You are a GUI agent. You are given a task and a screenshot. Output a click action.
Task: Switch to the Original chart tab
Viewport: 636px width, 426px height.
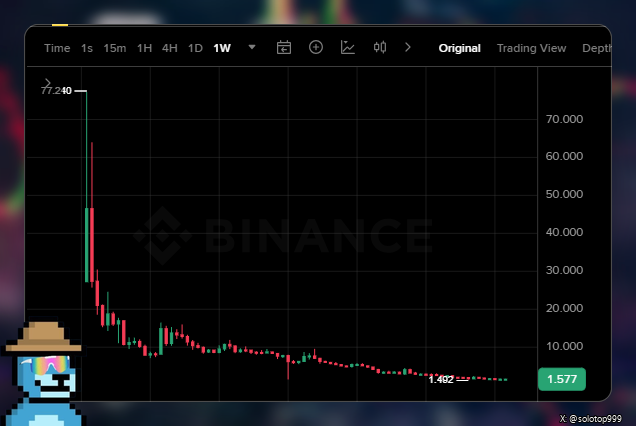point(460,48)
